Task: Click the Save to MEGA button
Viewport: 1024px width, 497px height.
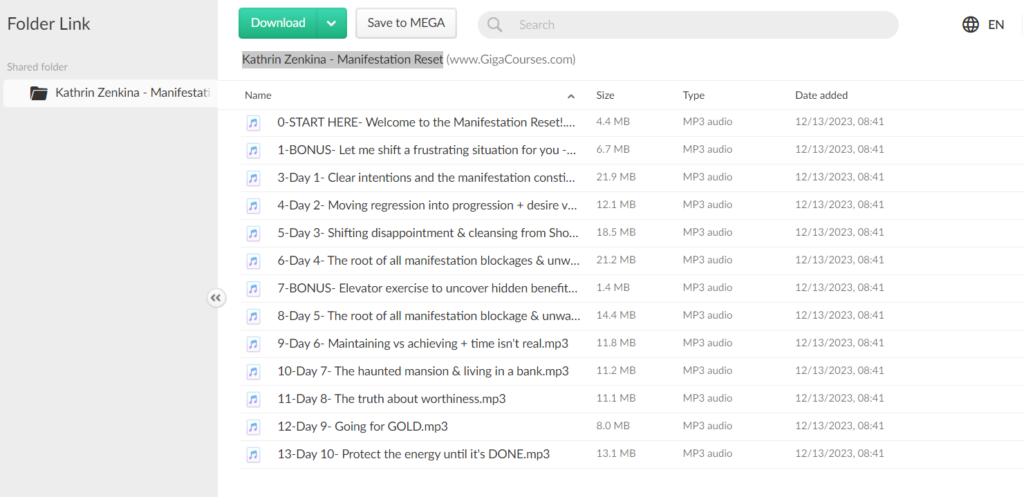Action: (406, 23)
